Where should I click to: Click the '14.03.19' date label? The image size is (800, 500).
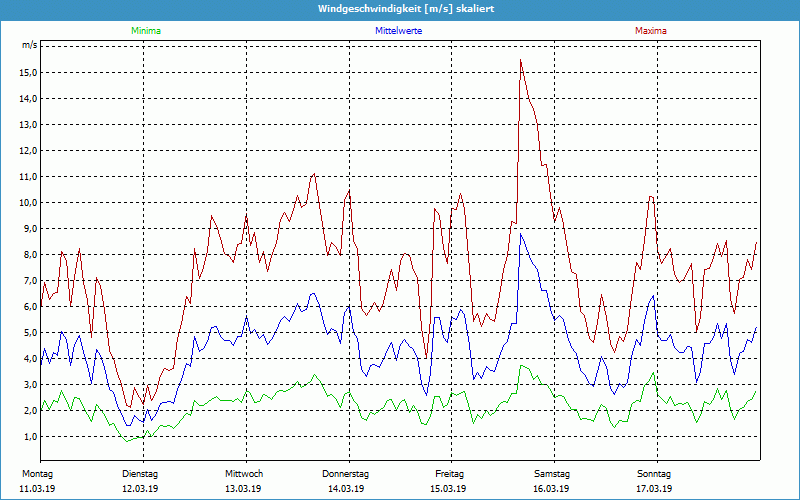pos(346,489)
